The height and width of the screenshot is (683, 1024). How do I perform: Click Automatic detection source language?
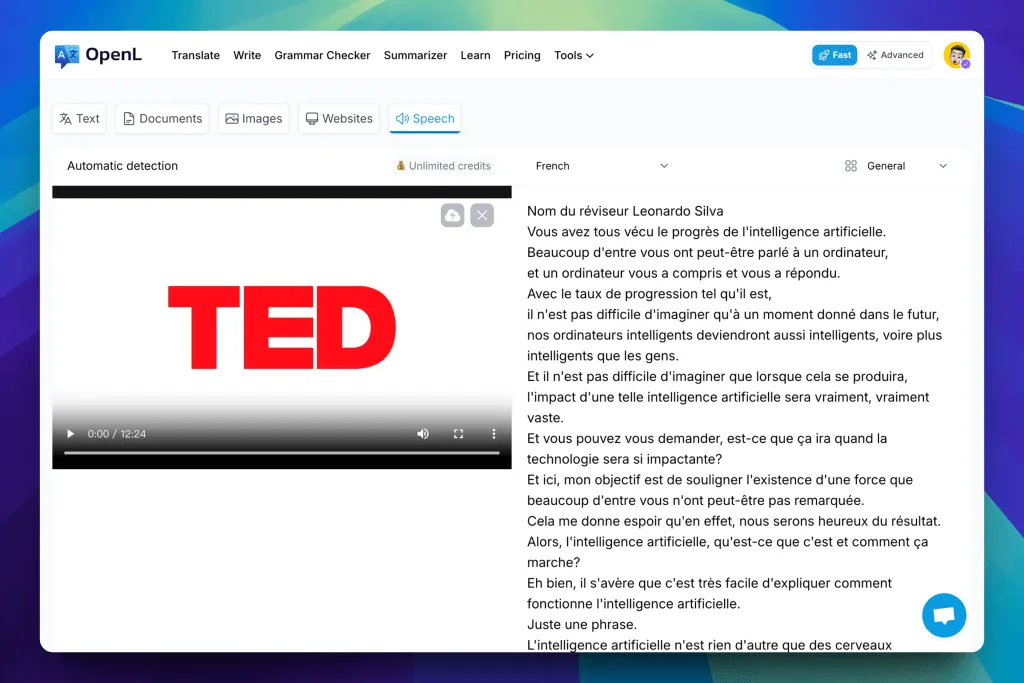pos(122,166)
